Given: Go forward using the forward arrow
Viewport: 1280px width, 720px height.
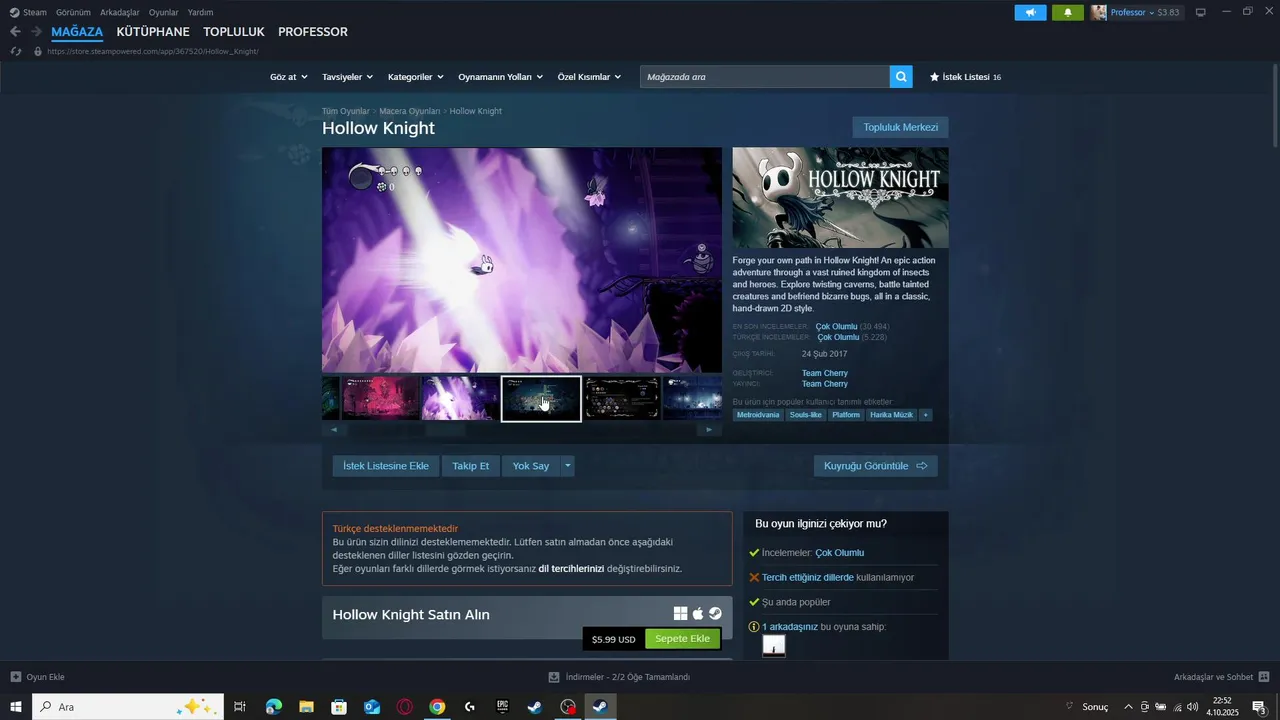Looking at the screenshot, I should click(x=36, y=32).
